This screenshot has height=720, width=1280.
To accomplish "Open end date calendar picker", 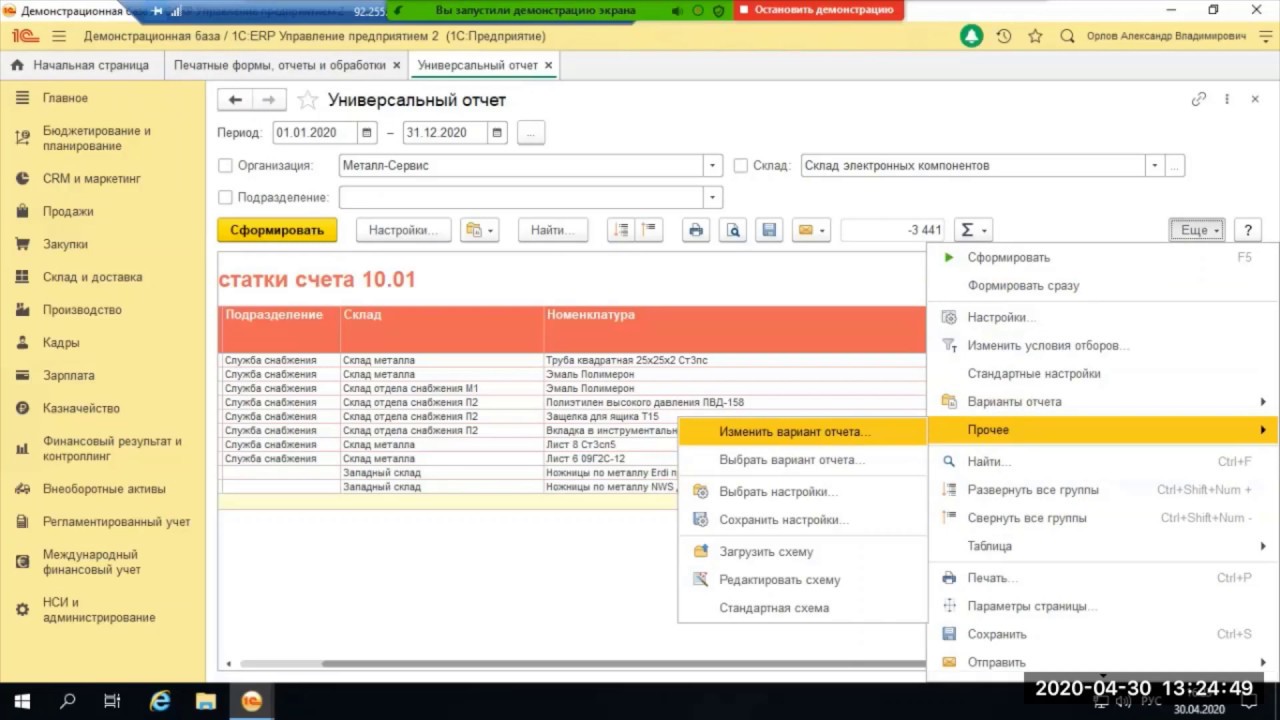I will tap(497, 132).
